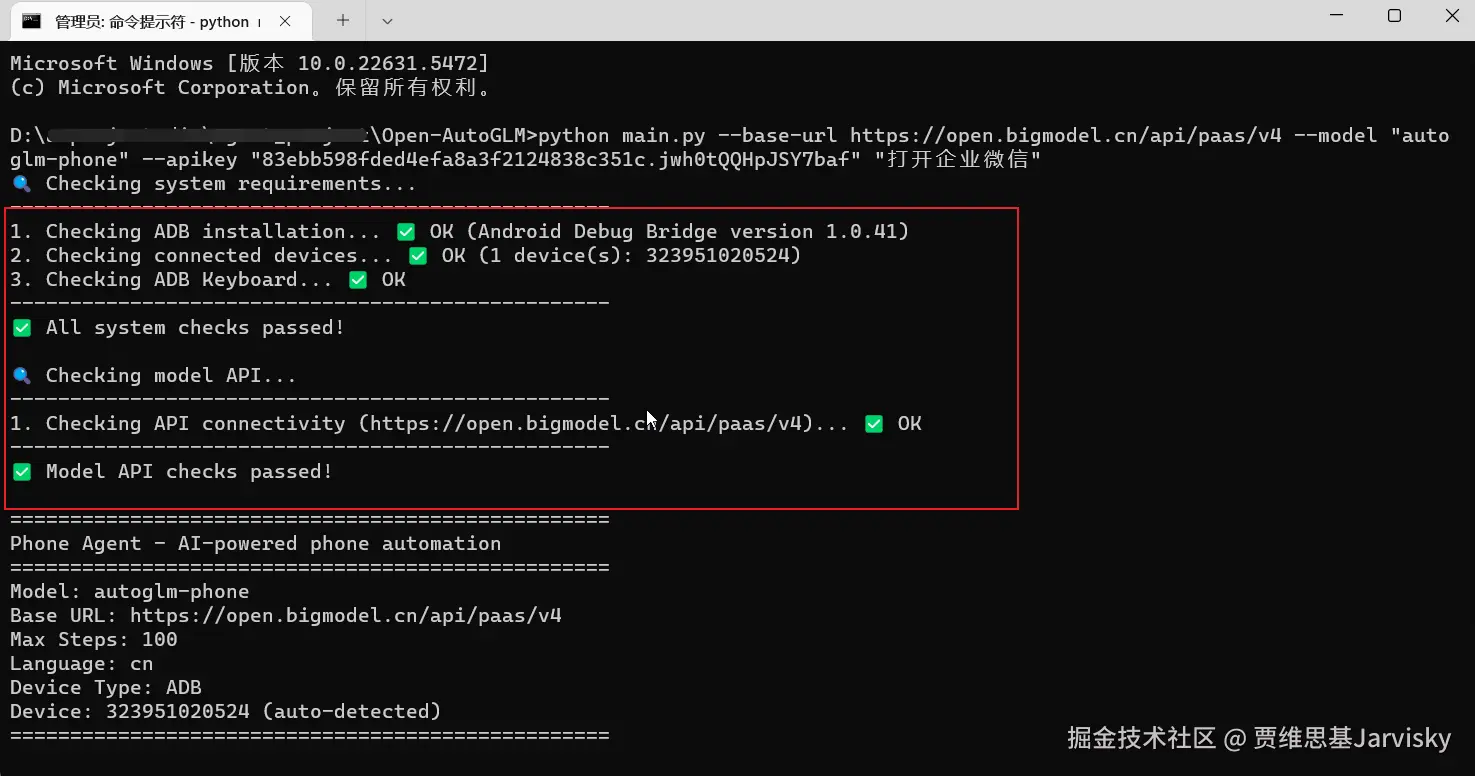
Task: Click green check next to ADB Keyboard
Action: tap(357, 280)
